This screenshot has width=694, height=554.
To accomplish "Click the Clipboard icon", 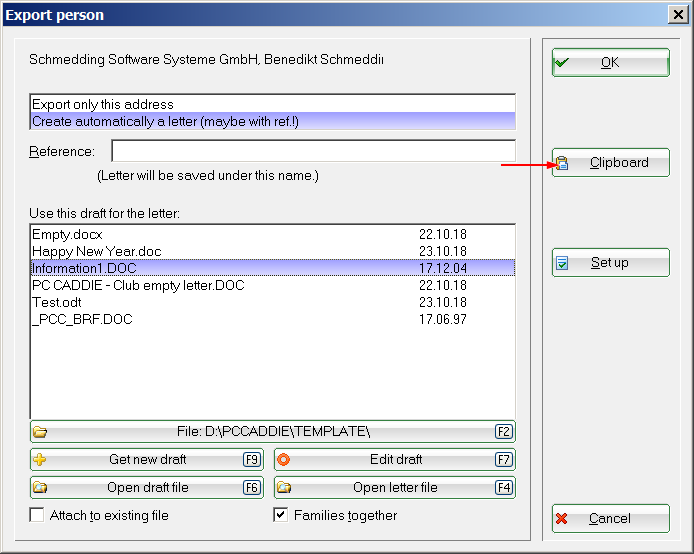I will click(x=562, y=163).
